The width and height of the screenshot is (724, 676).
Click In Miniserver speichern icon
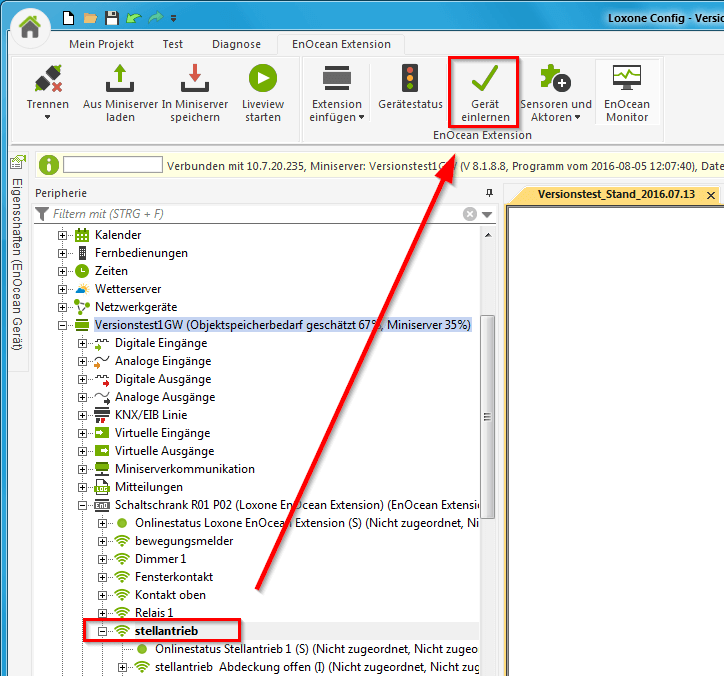pos(194,78)
